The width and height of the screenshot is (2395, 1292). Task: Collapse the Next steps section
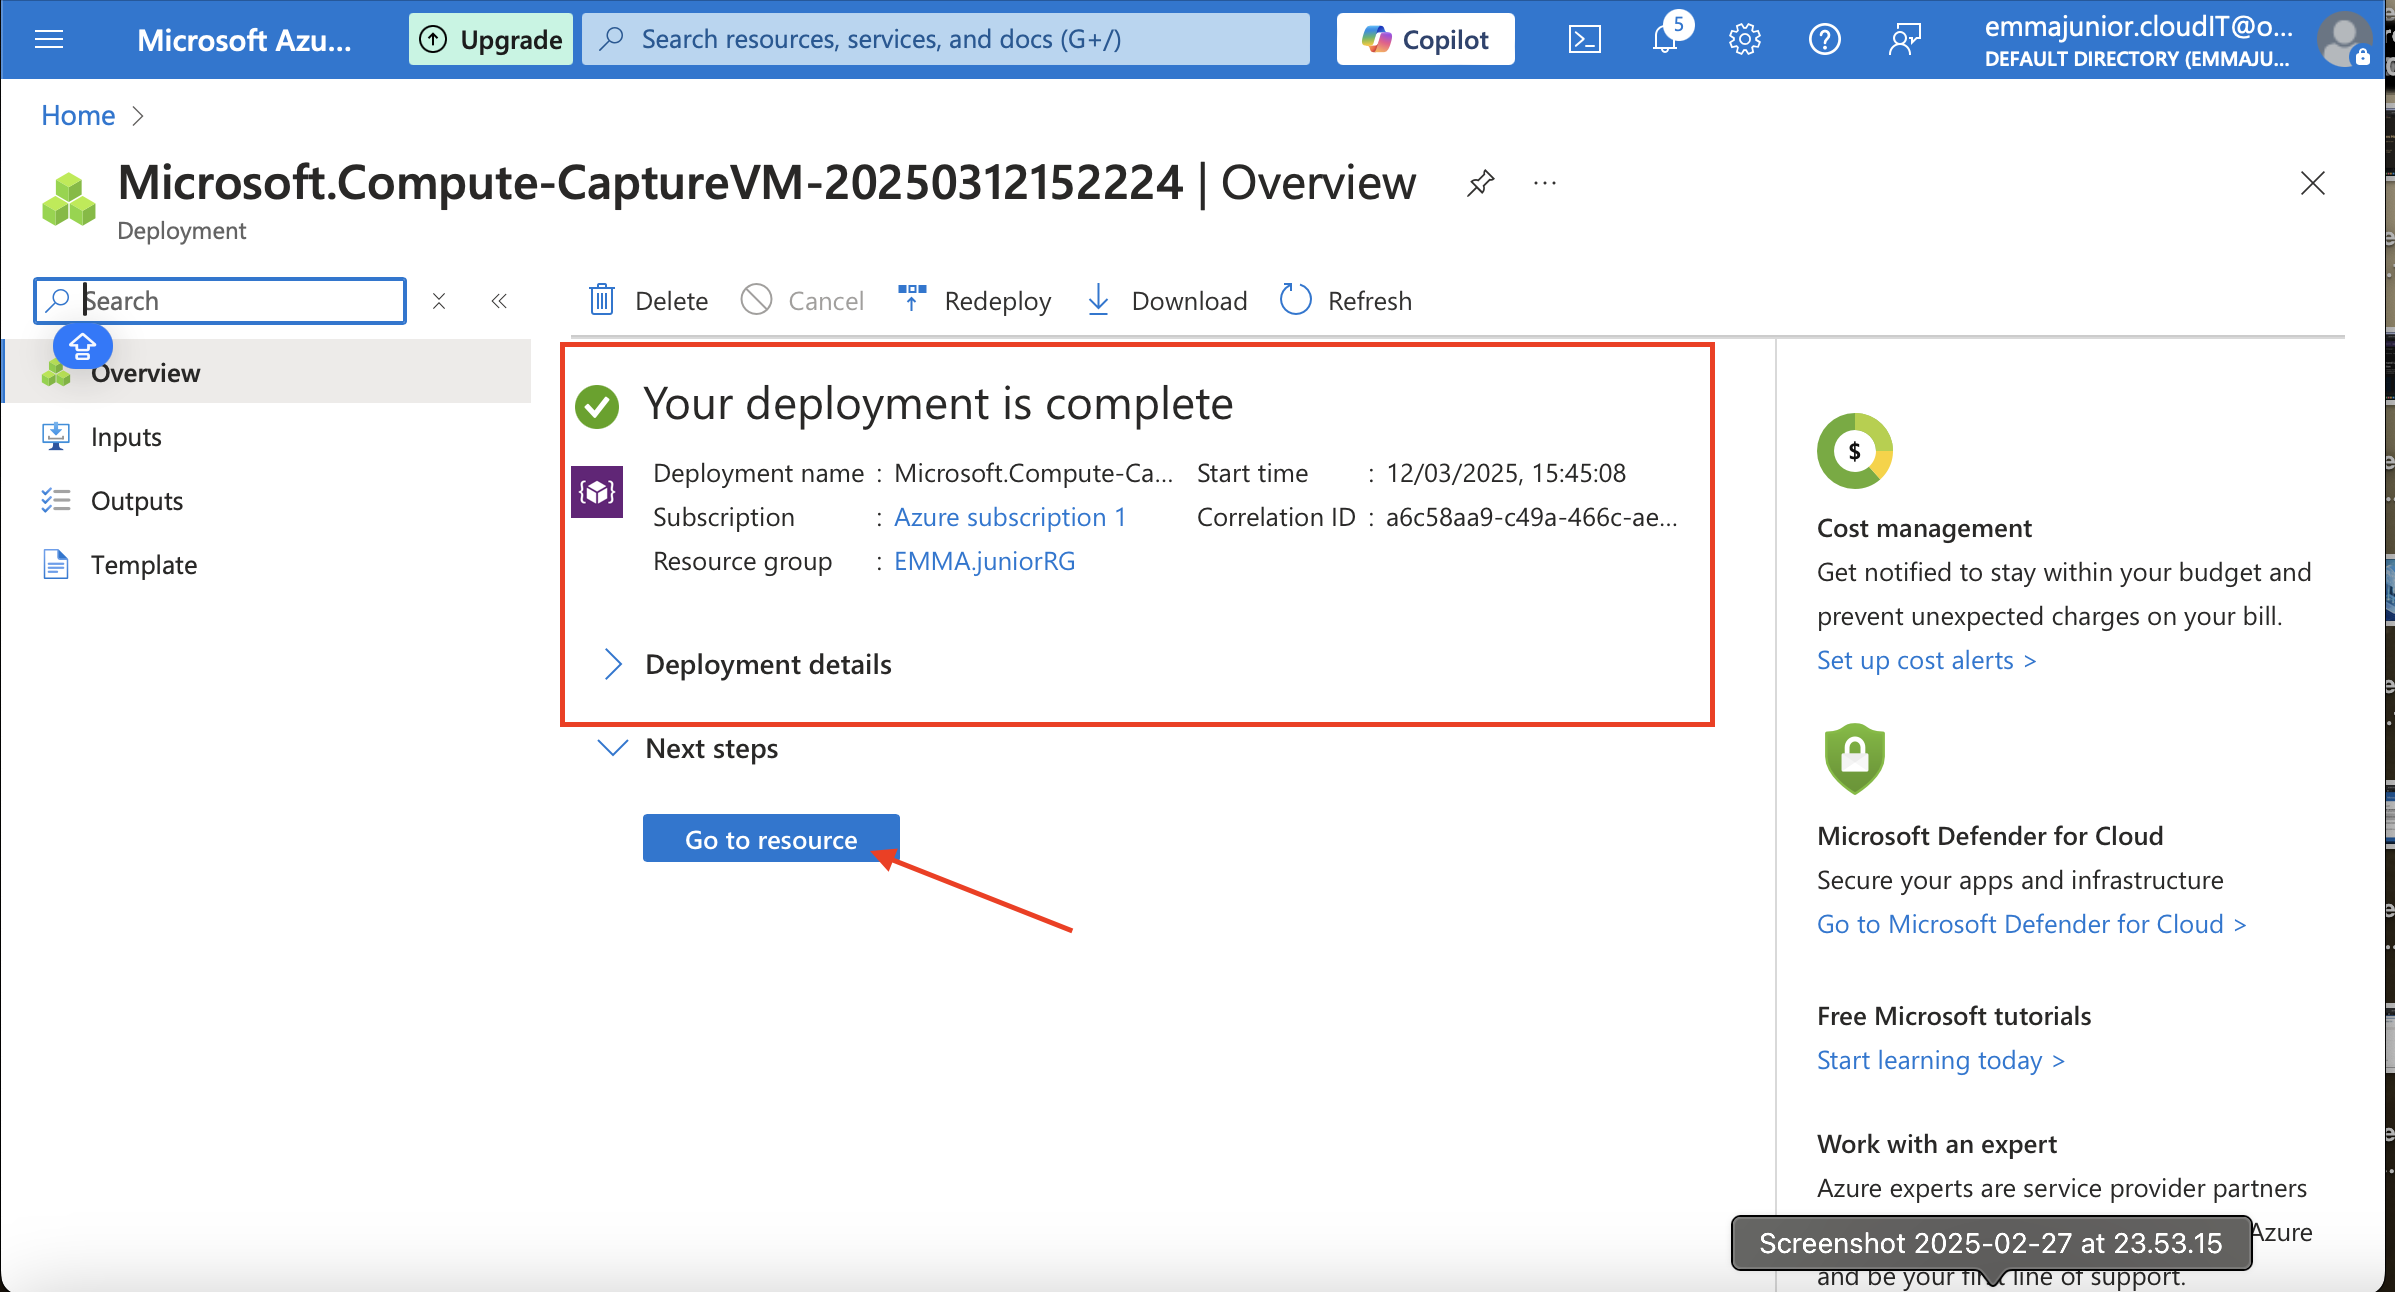pyautogui.click(x=688, y=748)
